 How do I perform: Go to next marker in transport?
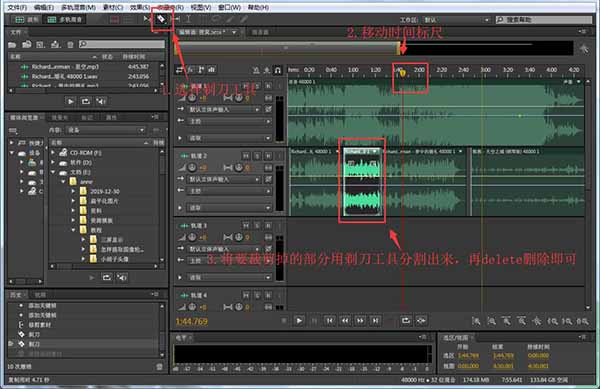(x=376, y=321)
